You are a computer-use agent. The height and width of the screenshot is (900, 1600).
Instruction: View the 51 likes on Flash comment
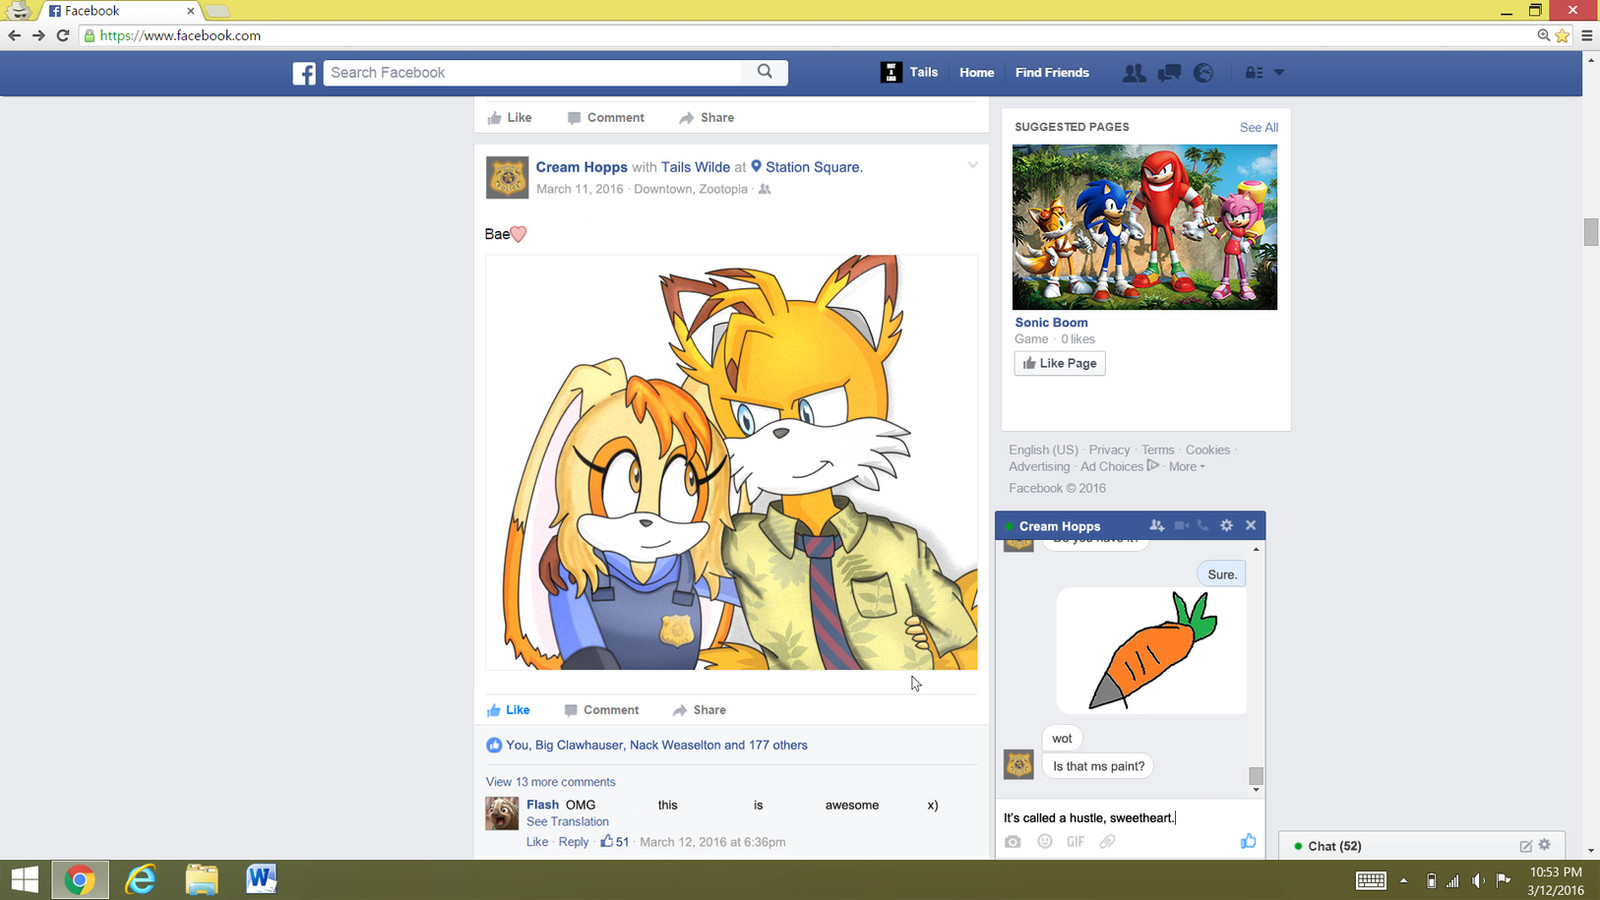coord(615,842)
